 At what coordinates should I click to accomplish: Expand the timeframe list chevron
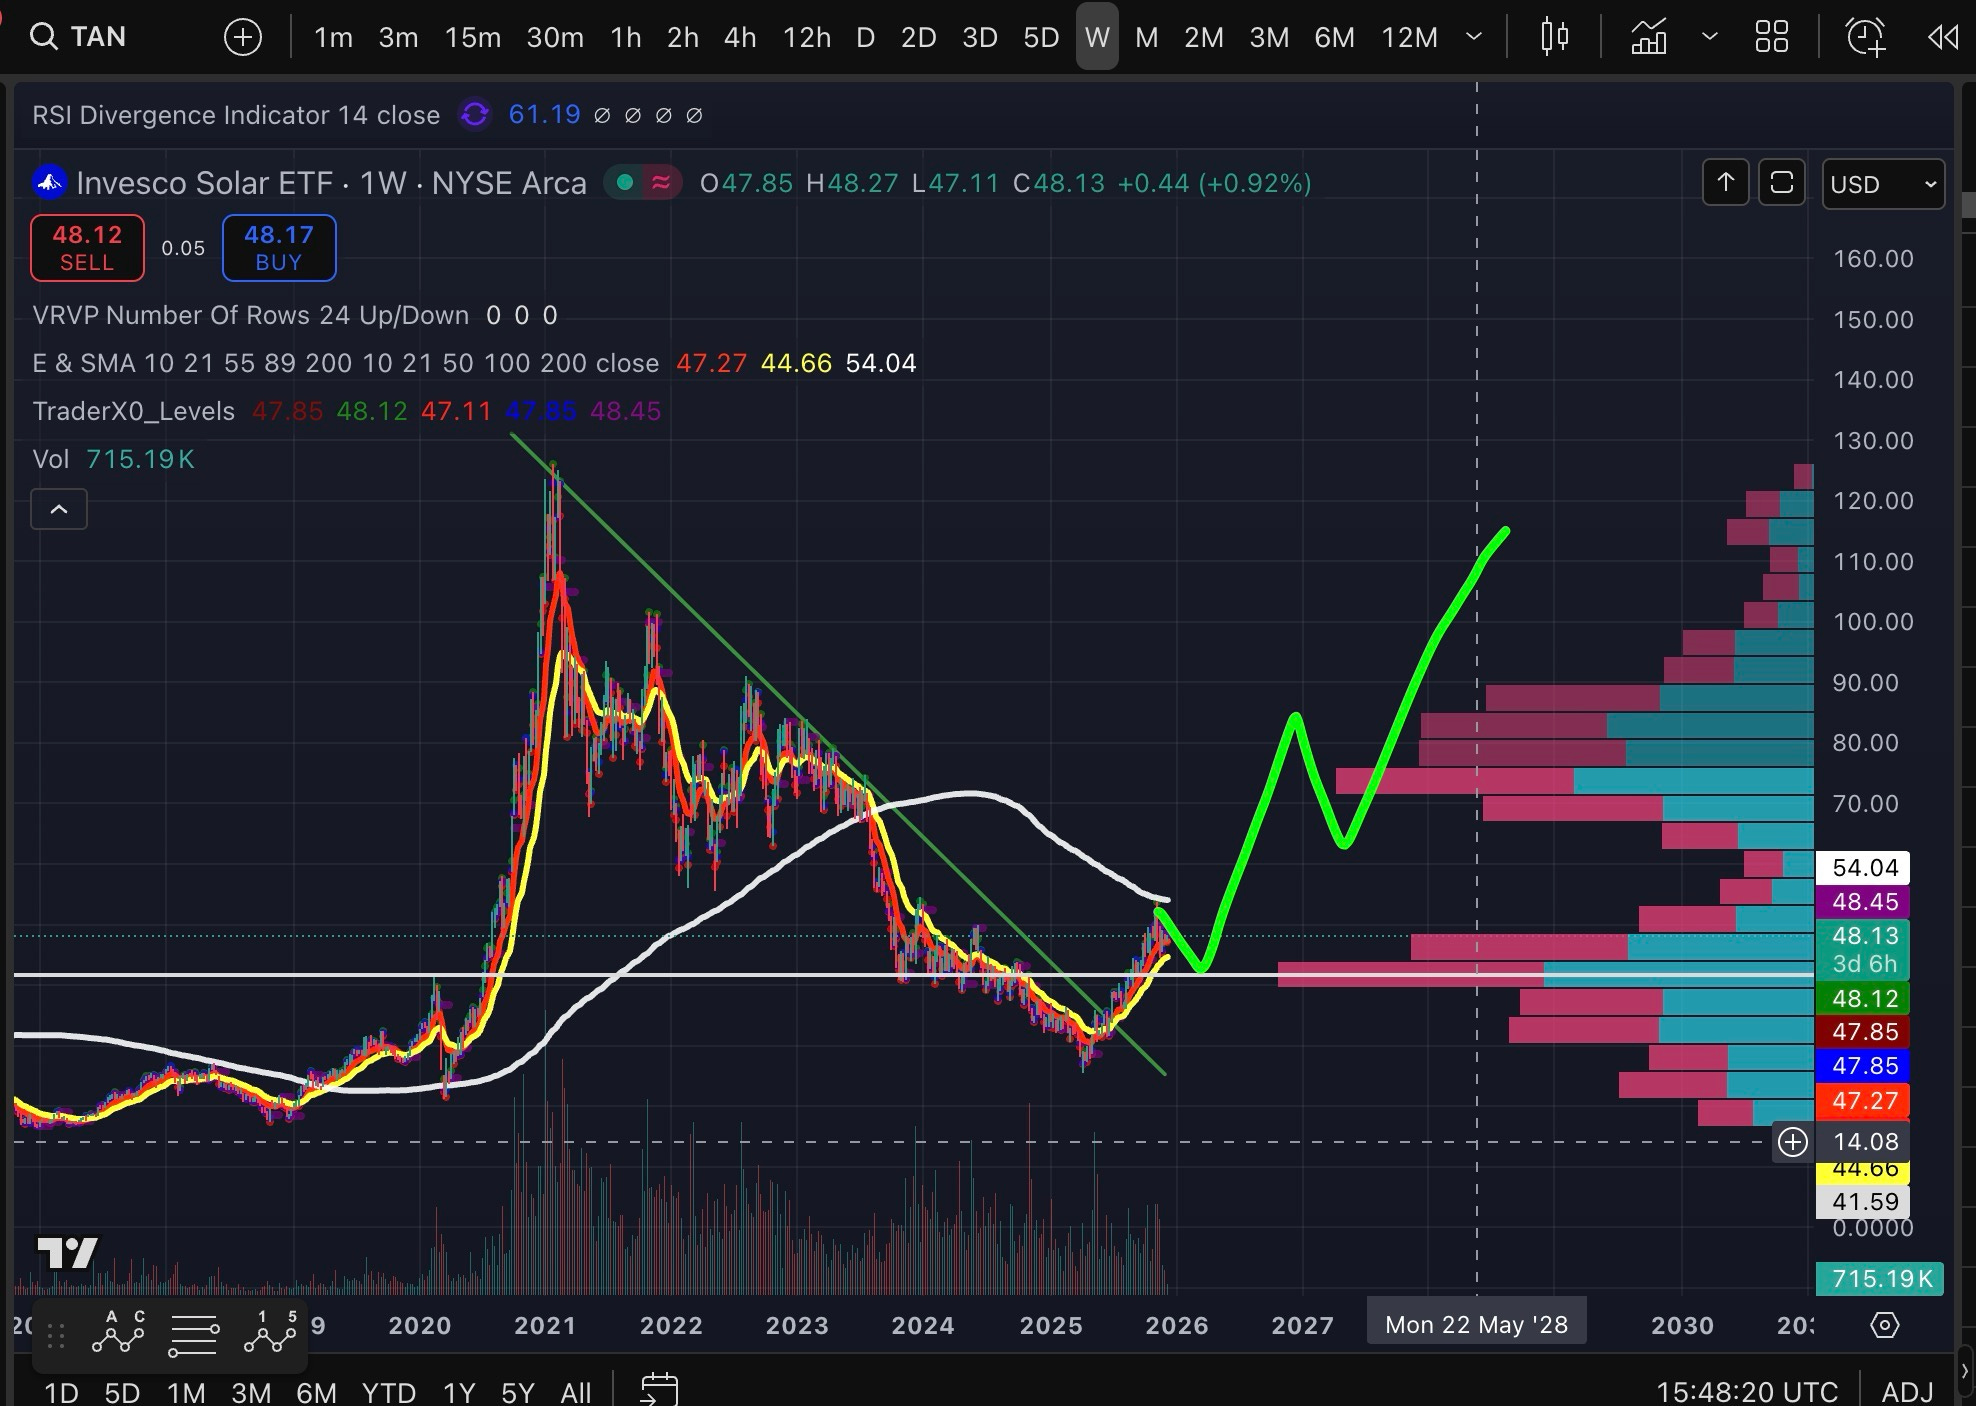coord(1473,37)
